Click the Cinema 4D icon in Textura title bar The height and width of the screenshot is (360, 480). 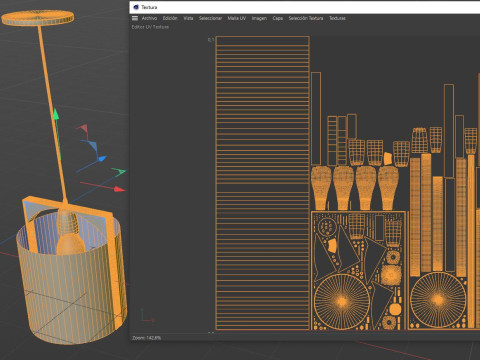pos(136,7)
